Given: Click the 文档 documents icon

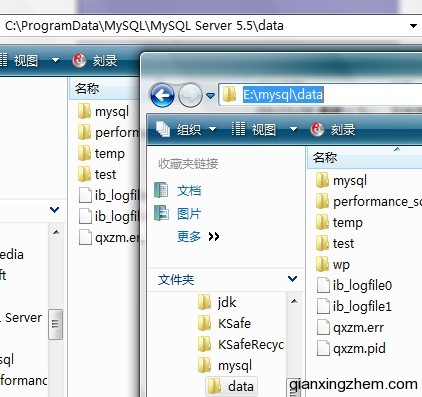Looking at the screenshot, I should pos(161,190).
